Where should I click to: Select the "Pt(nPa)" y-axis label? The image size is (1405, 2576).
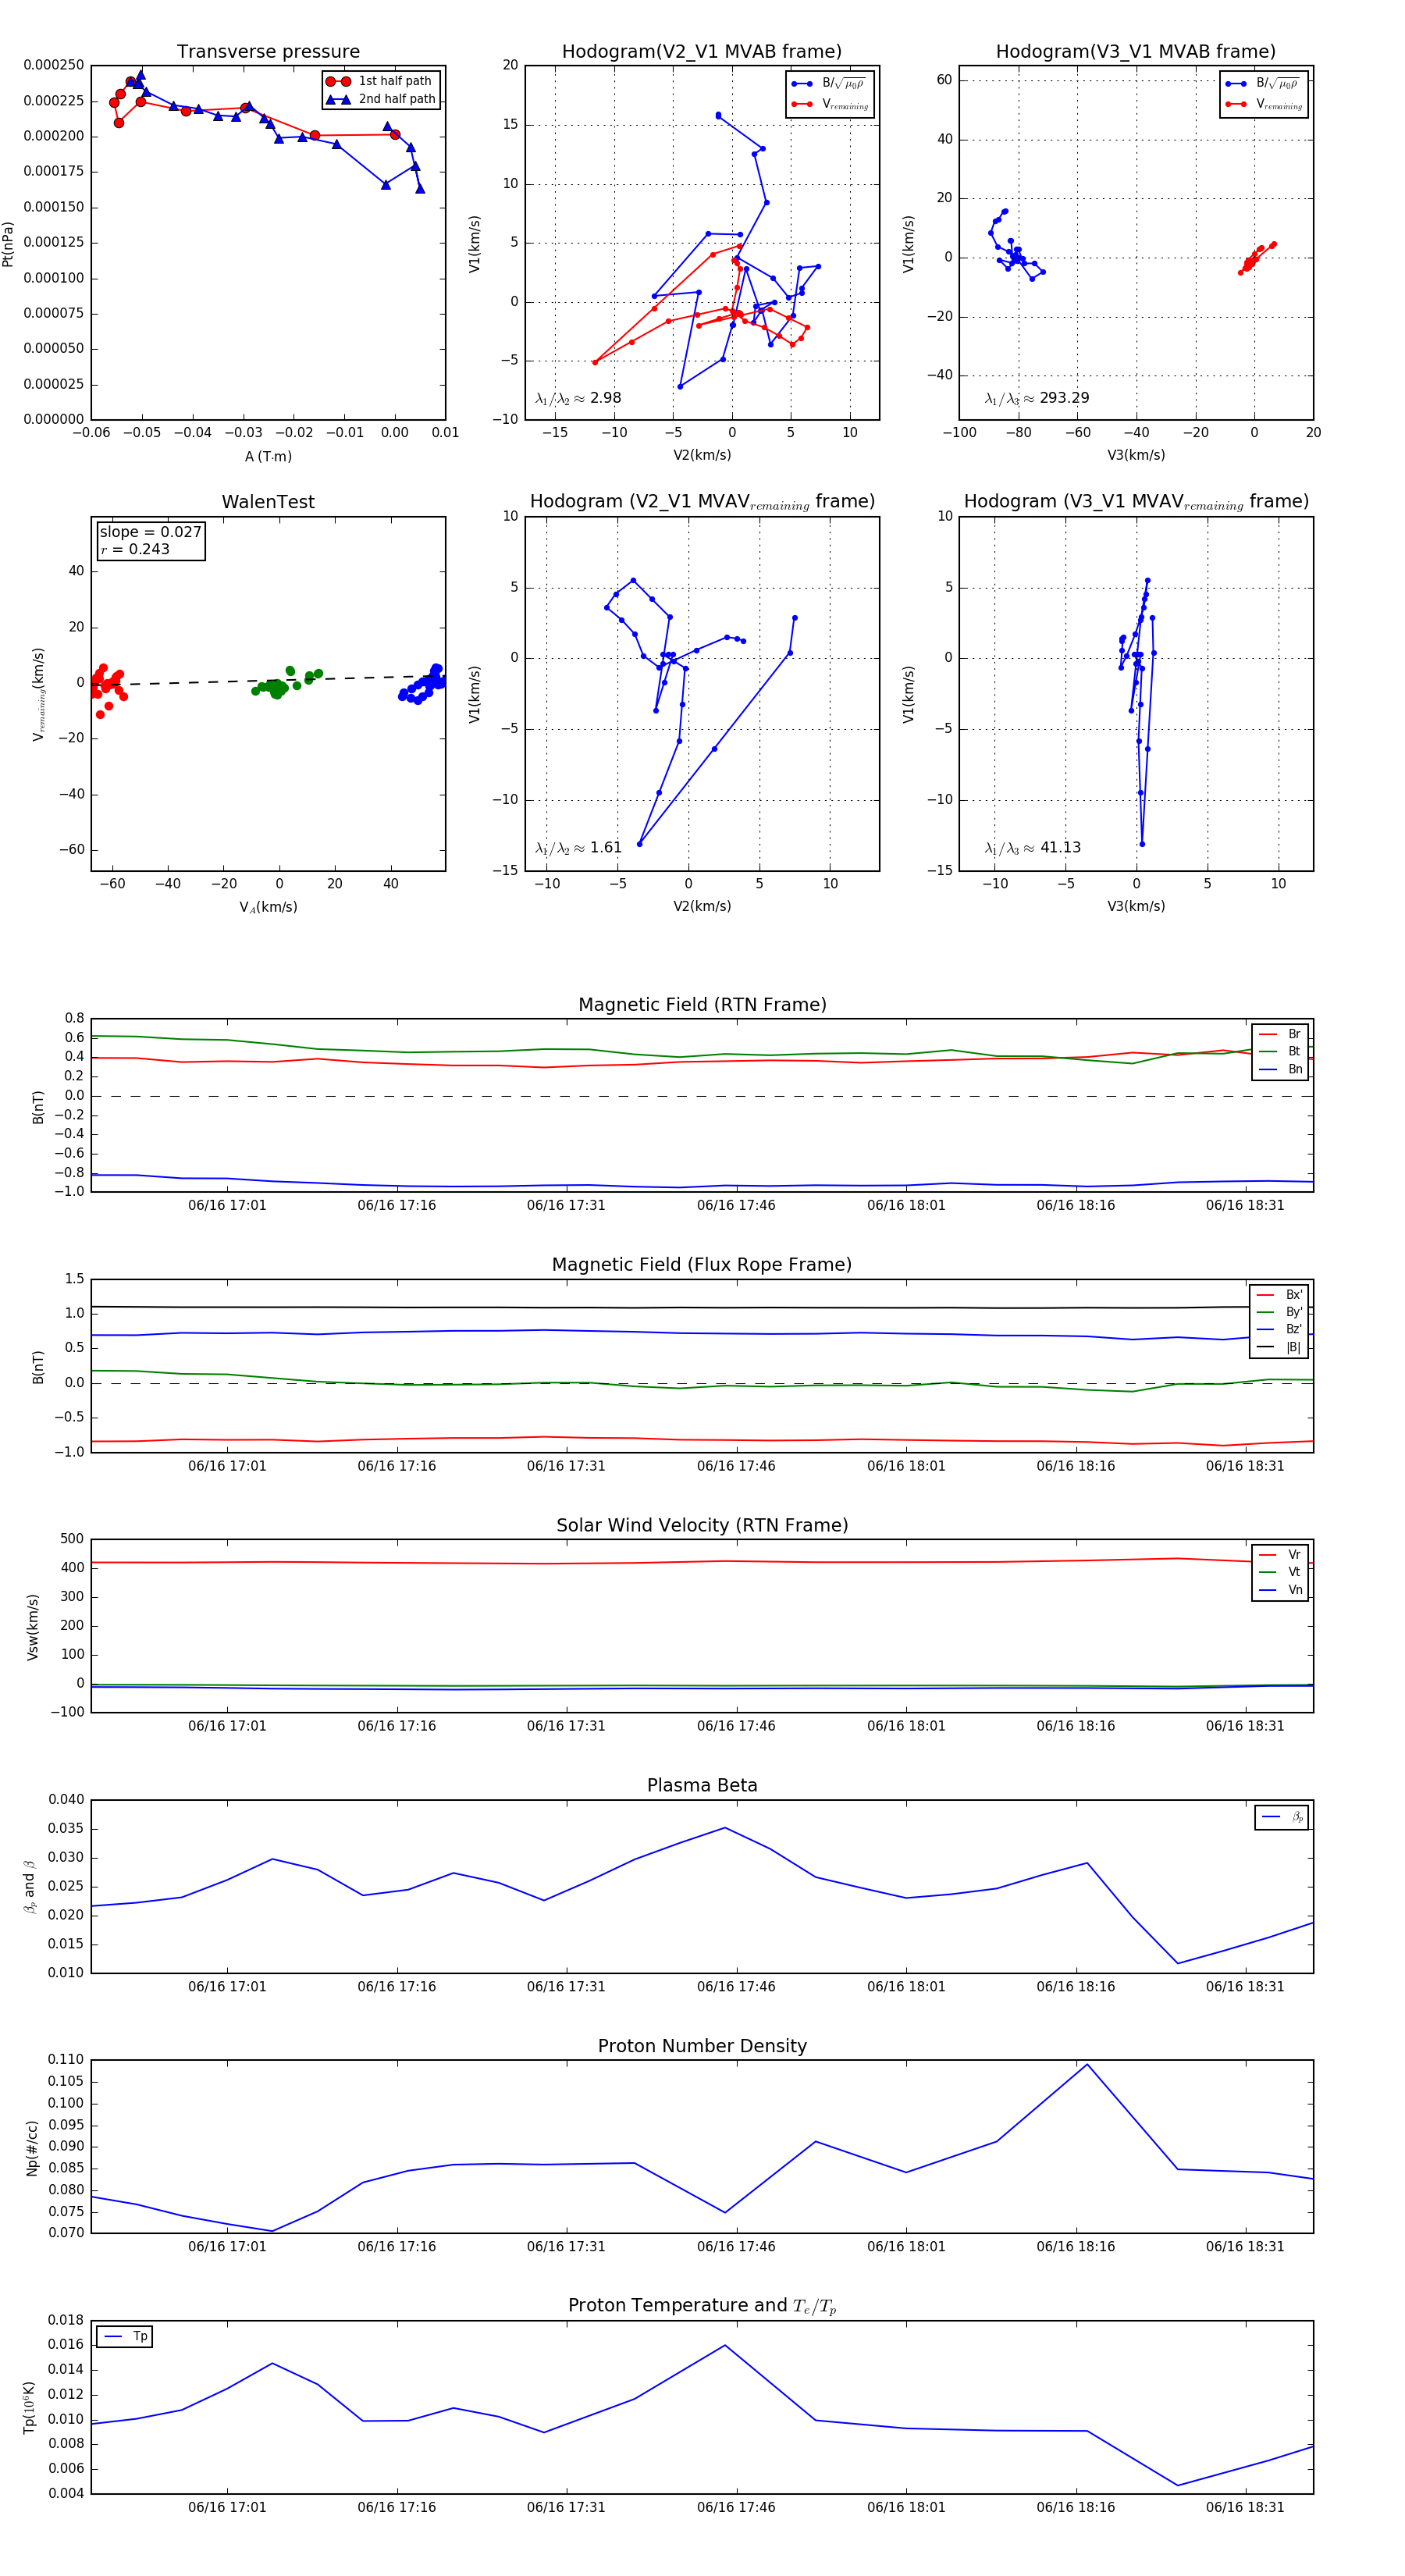[8, 244]
